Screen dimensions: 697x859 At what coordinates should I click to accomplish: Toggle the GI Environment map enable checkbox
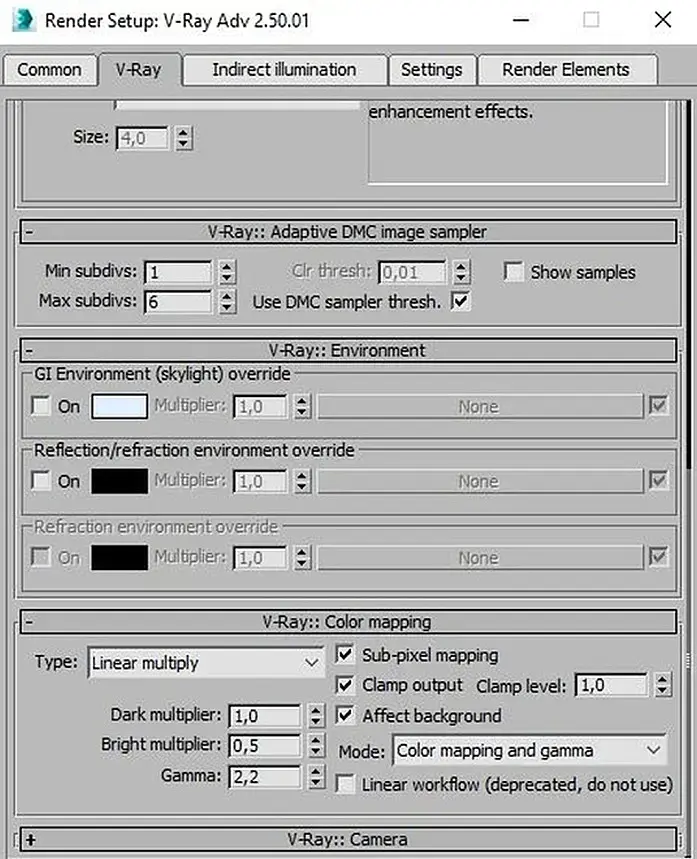(658, 405)
